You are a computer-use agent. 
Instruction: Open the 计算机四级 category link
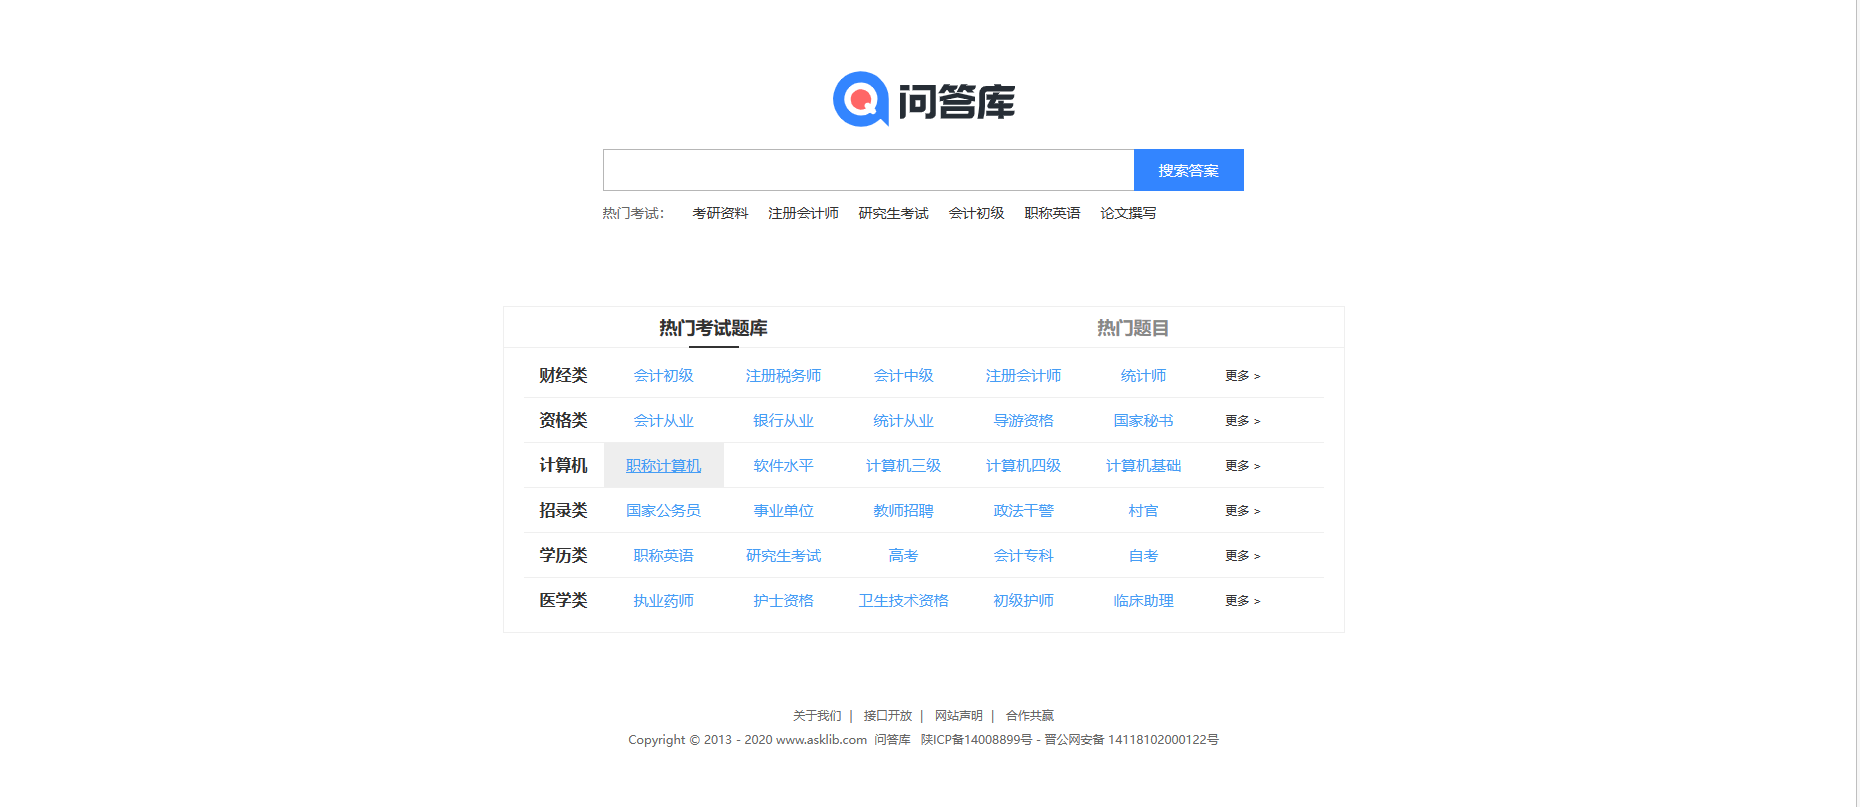pos(1023,466)
